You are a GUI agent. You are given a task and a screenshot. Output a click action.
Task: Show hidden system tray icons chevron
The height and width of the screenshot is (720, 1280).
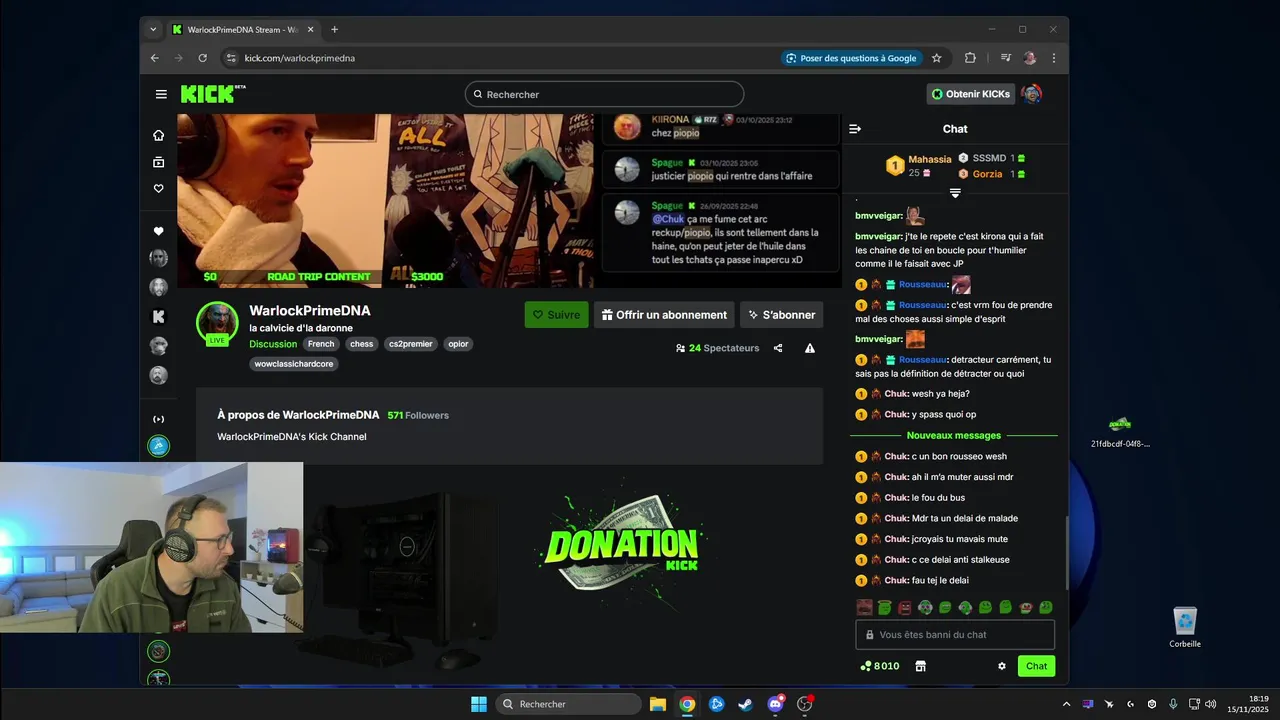pyautogui.click(x=1066, y=704)
